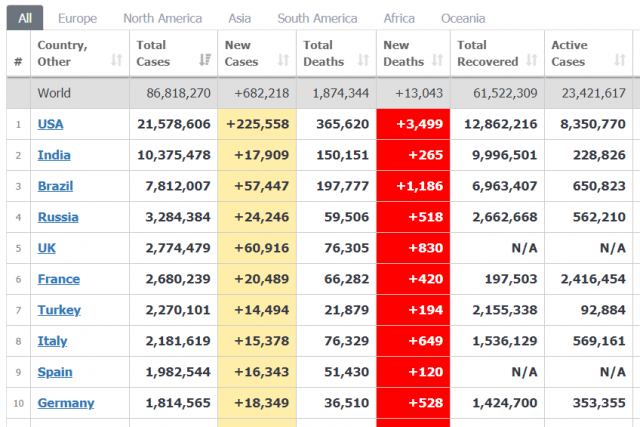Sort by Total Cases column arrows
The width and height of the screenshot is (640, 427).
(205, 60)
